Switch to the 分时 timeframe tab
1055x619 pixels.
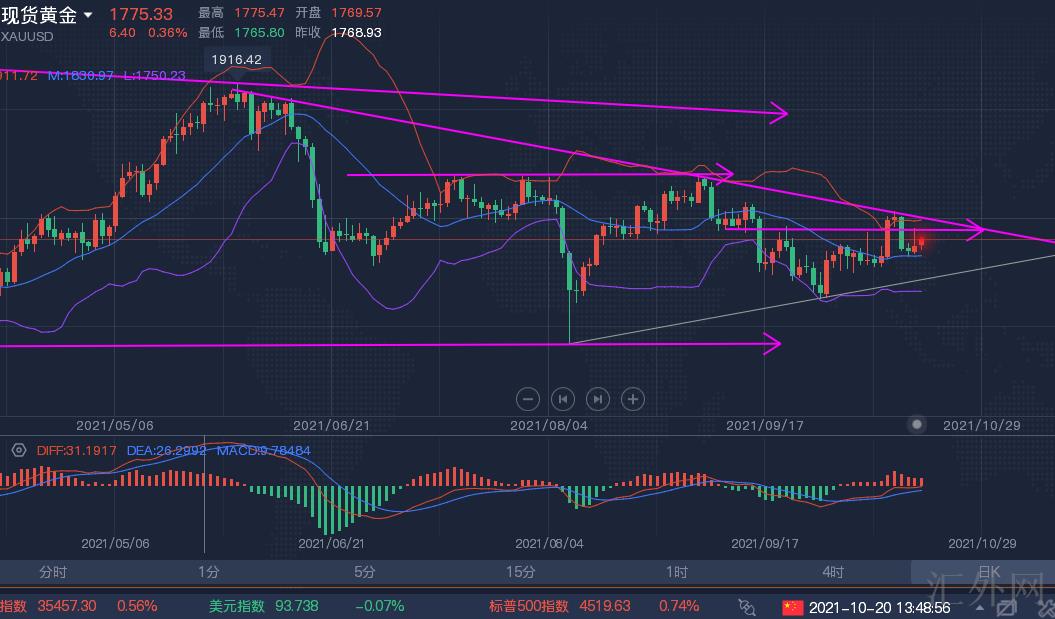pos(52,573)
